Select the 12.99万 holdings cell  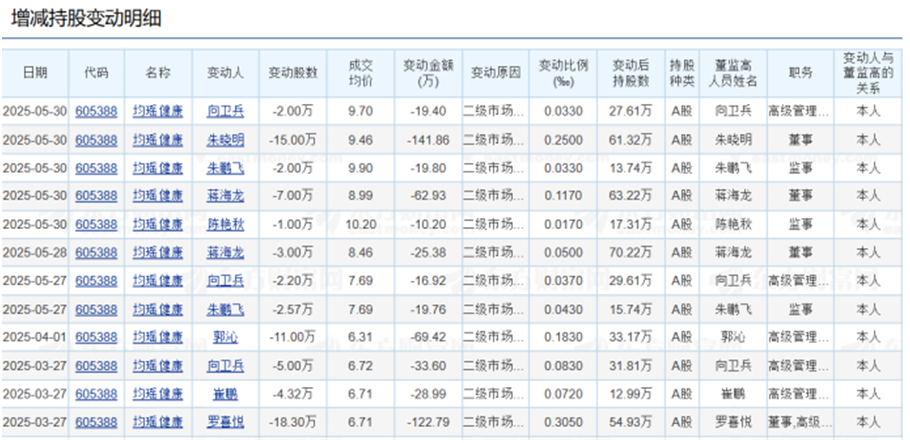click(x=630, y=394)
